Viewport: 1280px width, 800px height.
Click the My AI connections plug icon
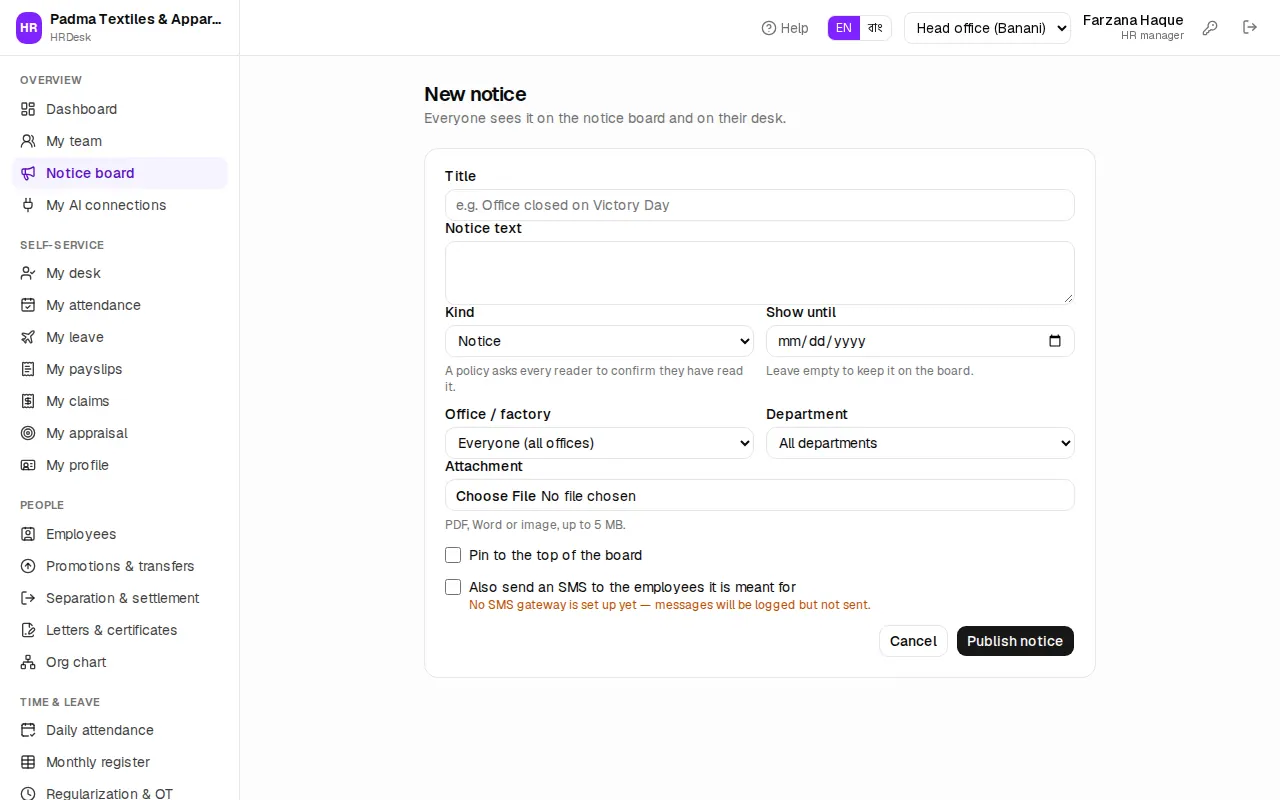28,205
